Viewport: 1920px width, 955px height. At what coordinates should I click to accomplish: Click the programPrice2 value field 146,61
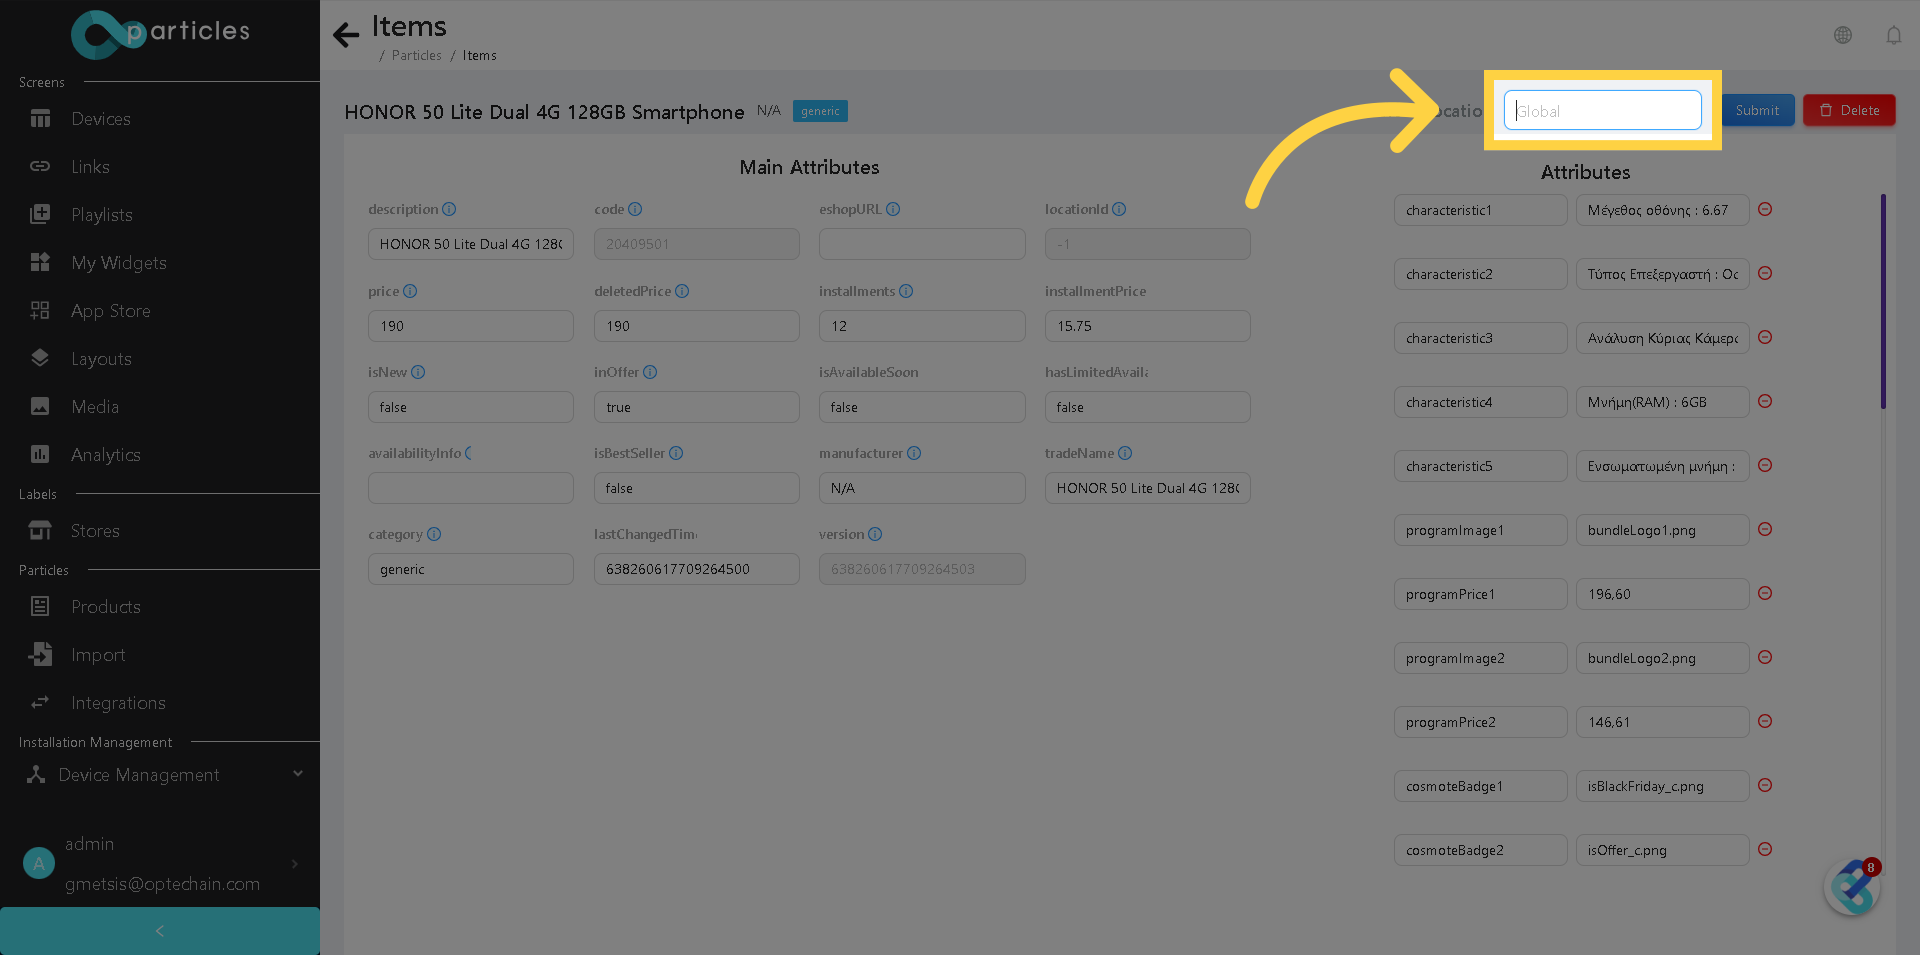click(1662, 722)
